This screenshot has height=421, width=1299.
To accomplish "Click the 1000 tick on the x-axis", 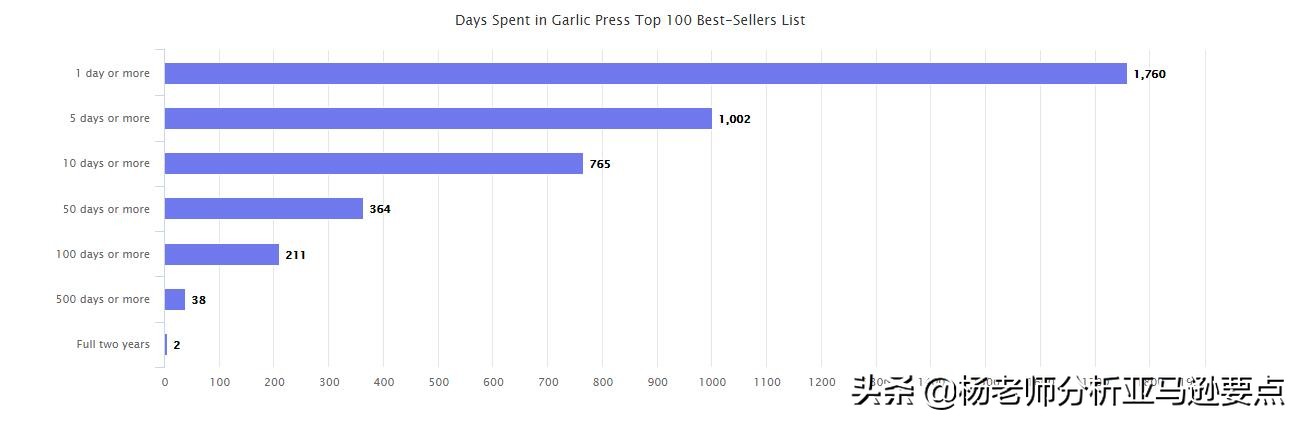I will coord(711,382).
